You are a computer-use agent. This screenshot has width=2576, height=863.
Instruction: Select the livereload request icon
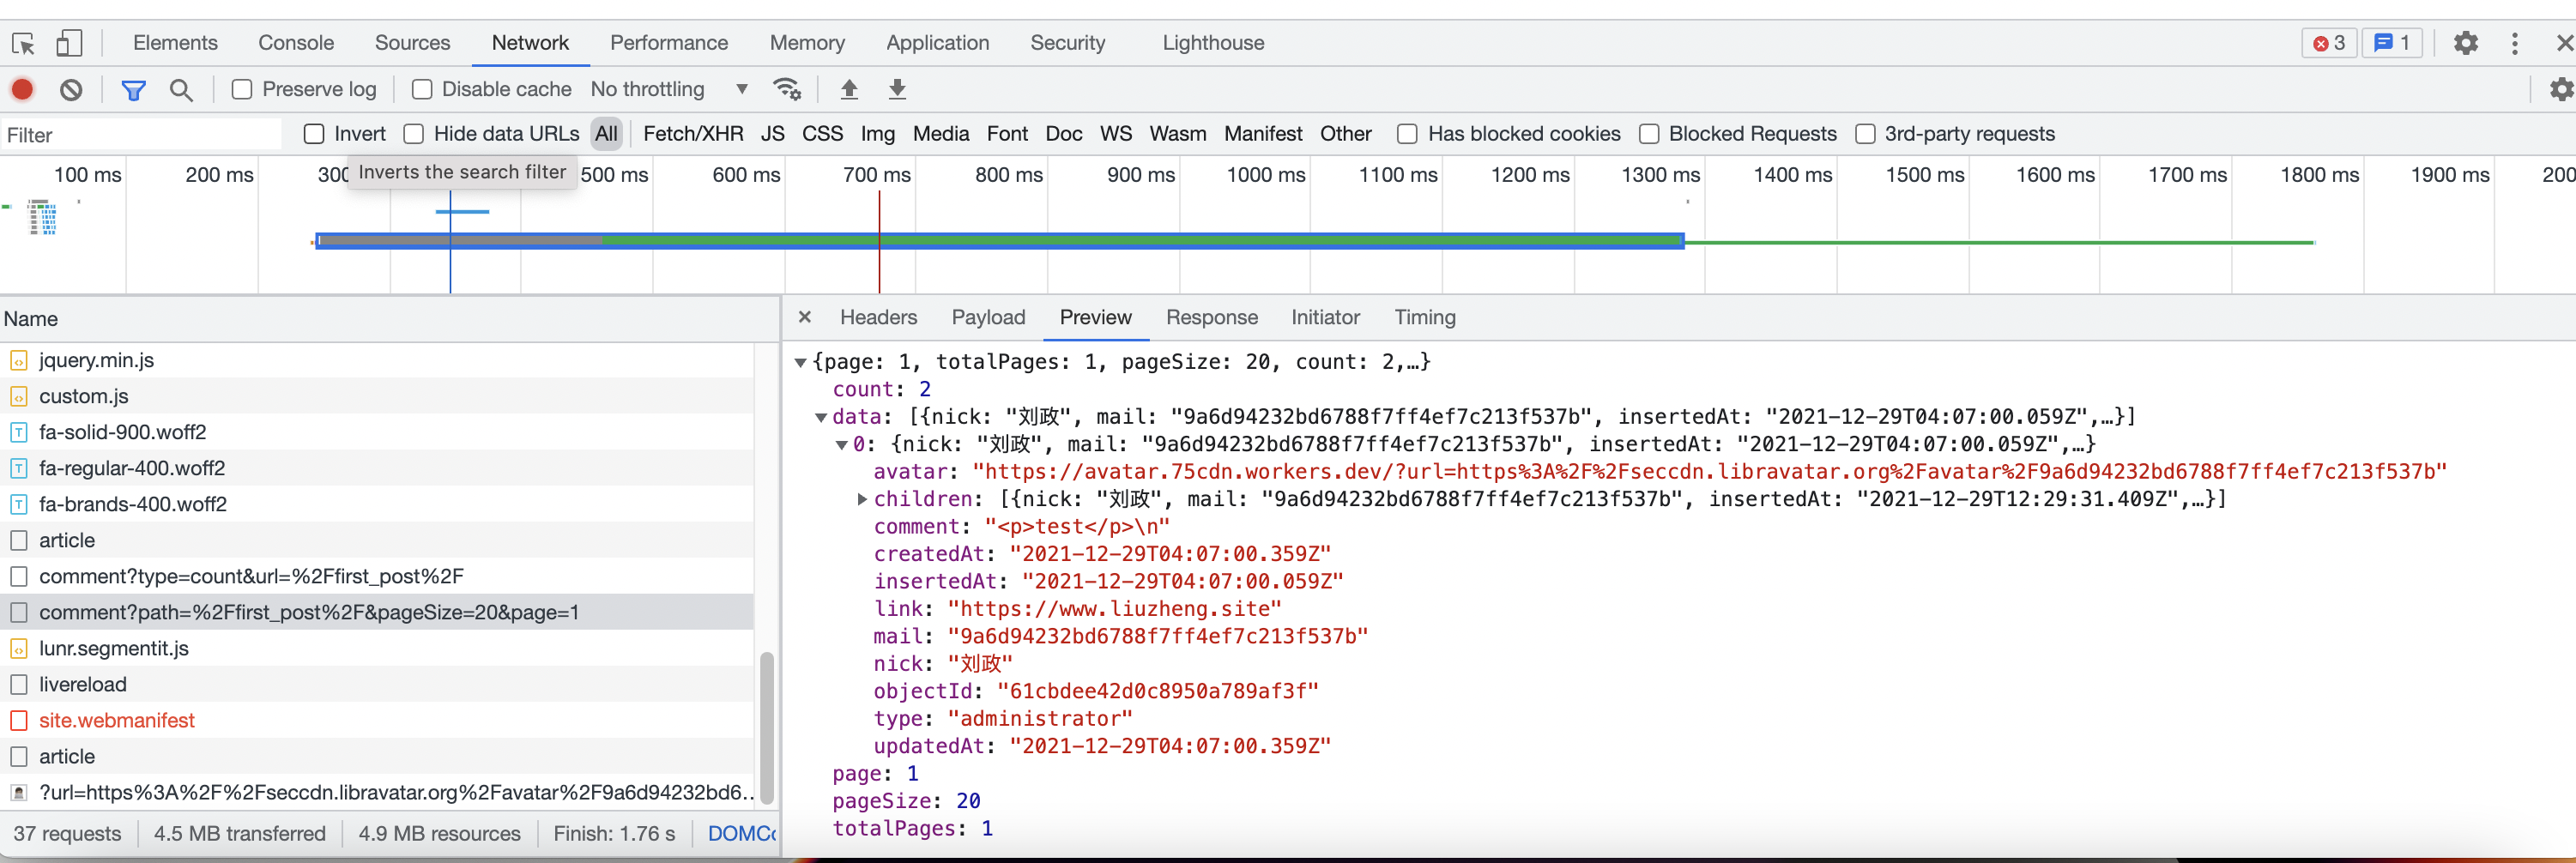point(19,684)
